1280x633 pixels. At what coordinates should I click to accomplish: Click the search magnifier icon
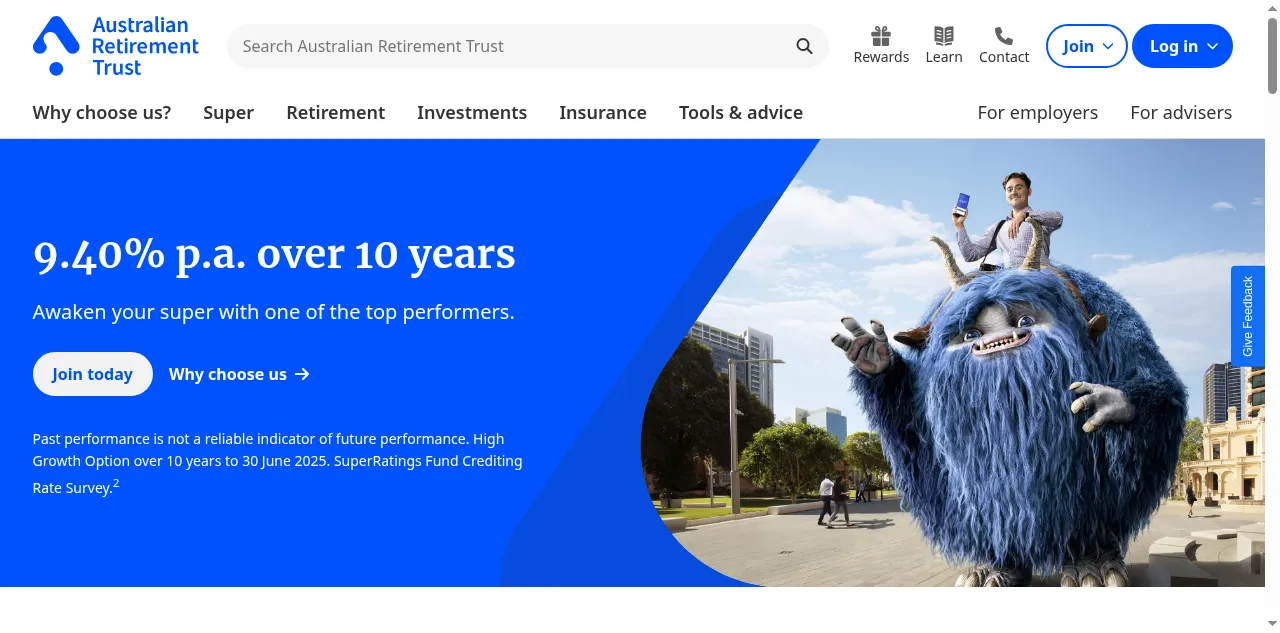(804, 46)
